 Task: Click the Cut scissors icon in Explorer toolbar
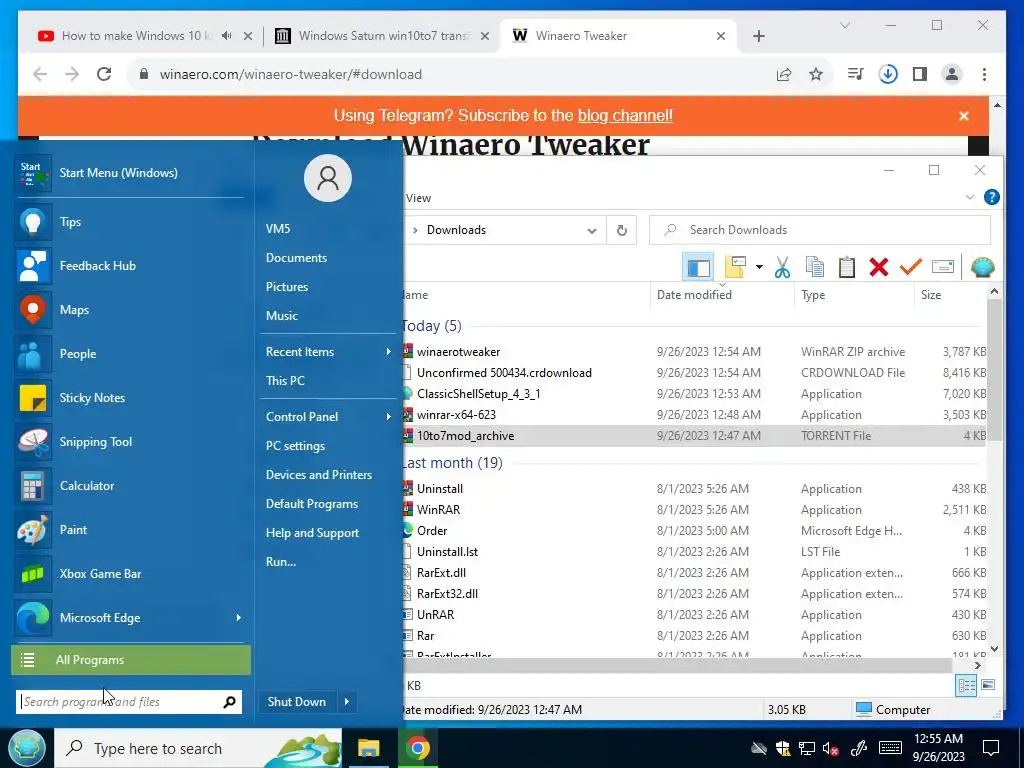point(782,267)
